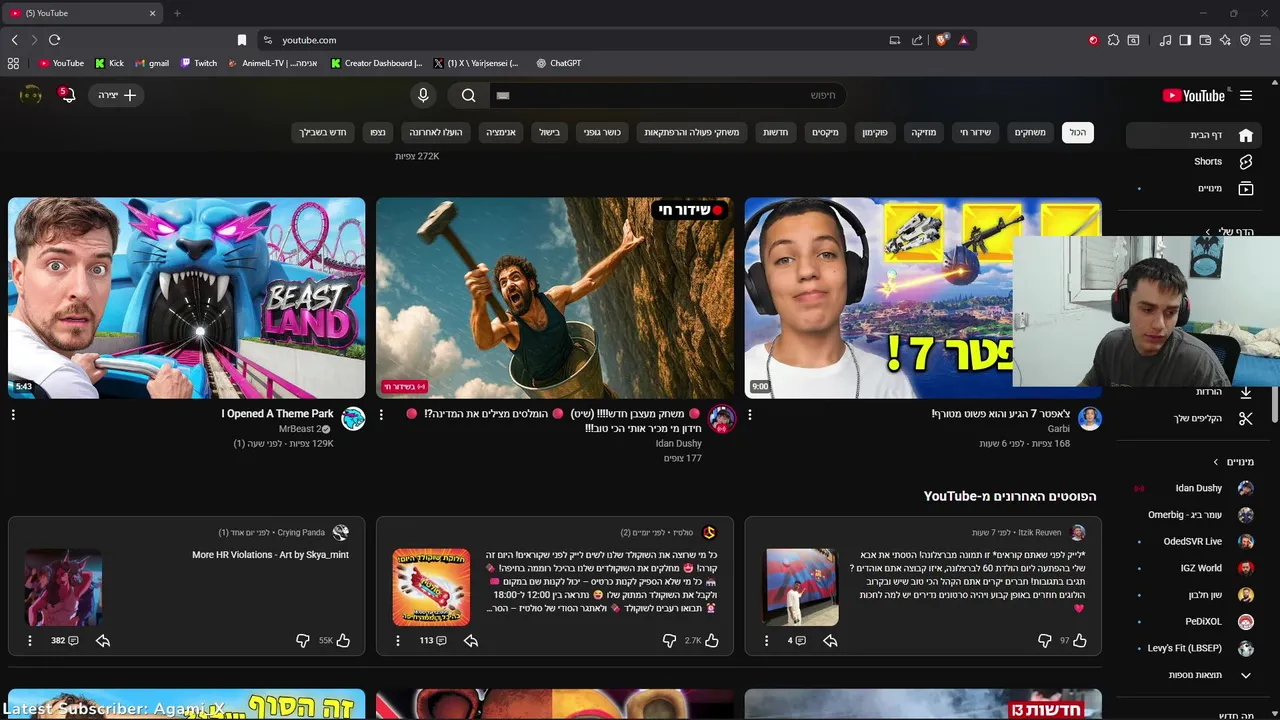Share the Crying Panda post
The image size is (1280, 720).
pos(103,640)
